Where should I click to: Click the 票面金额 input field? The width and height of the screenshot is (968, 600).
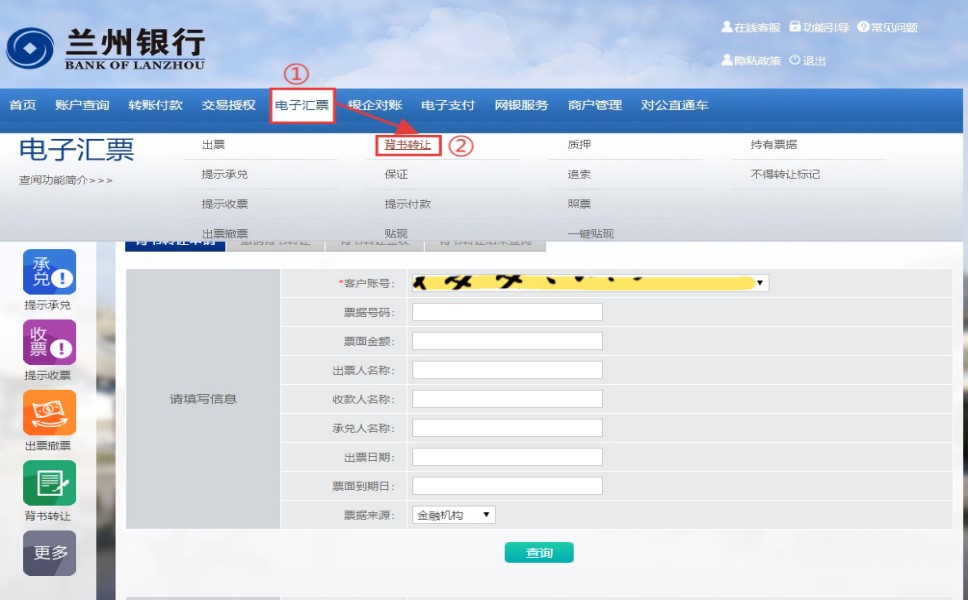click(507, 341)
